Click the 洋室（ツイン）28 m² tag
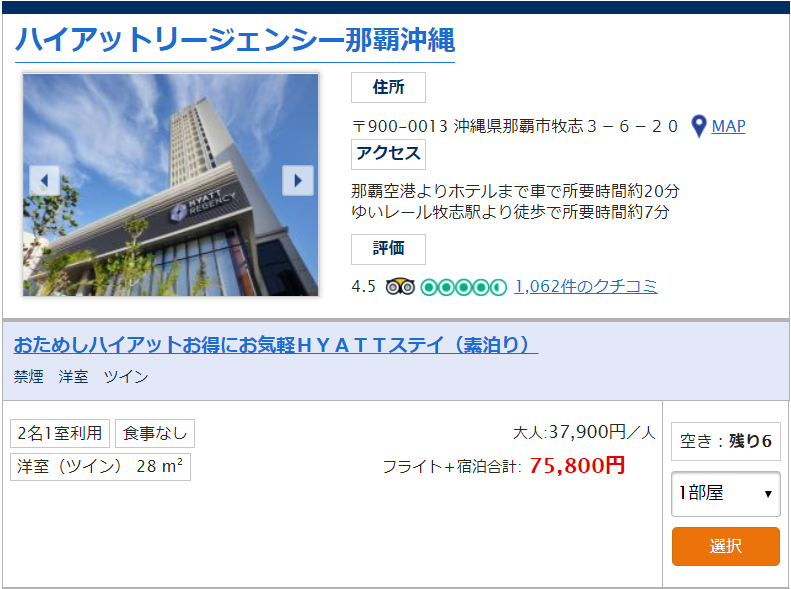Screen dimensions: 791x589 click(100, 466)
